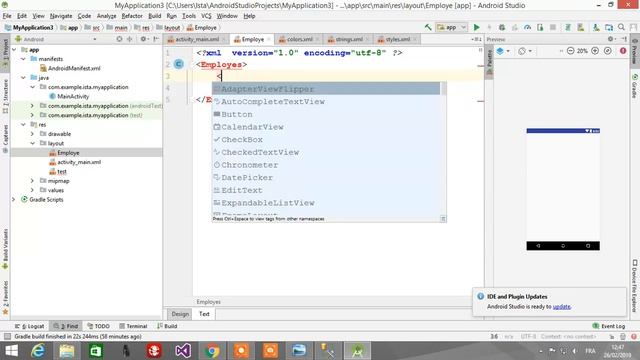Click the Search Everywhere magnifier icon
Viewport: 640px width, 360px height.
coord(621,27)
